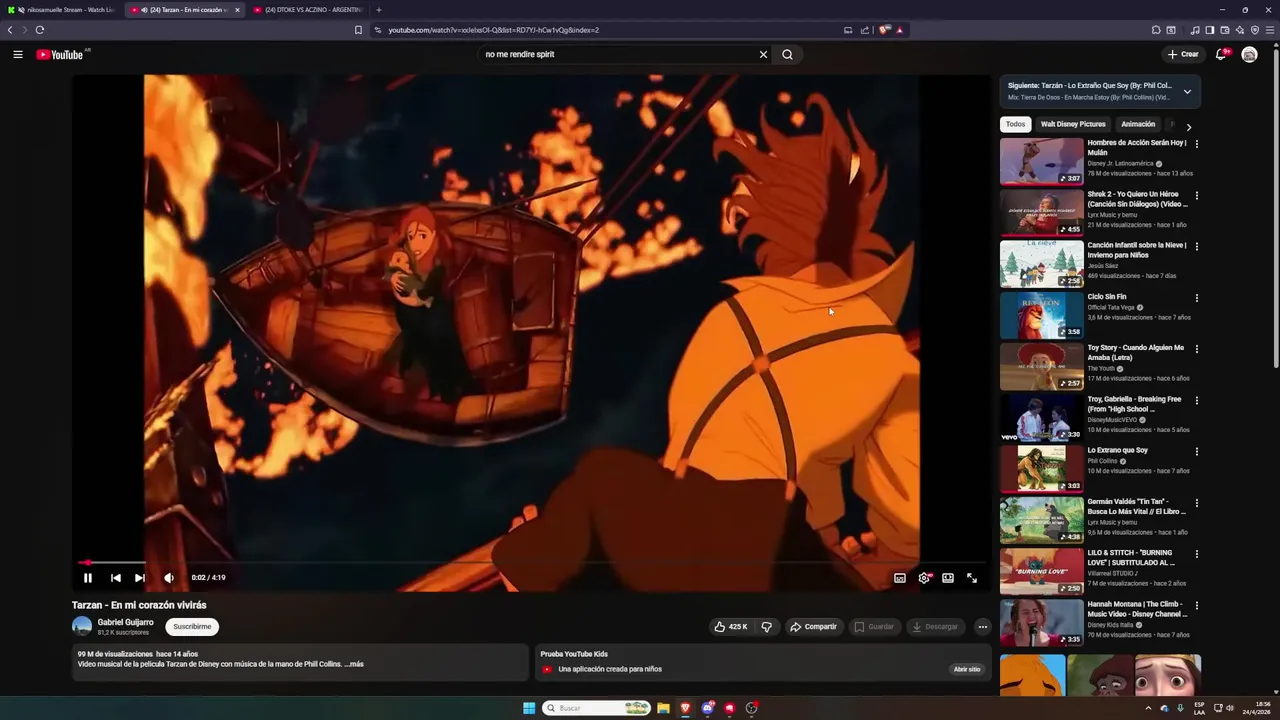Mute the video volume

(169, 578)
